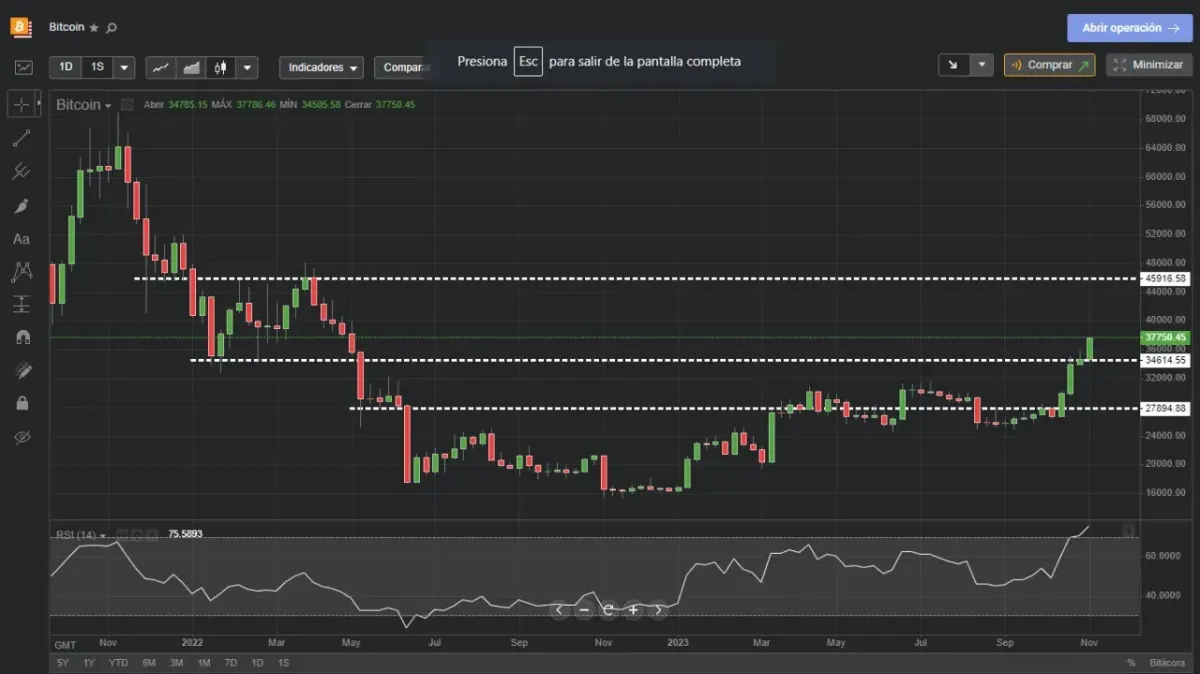Expand the RSI (14) legend dropdown
This screenshot has height=674, width=1200.
coord(104,536)
